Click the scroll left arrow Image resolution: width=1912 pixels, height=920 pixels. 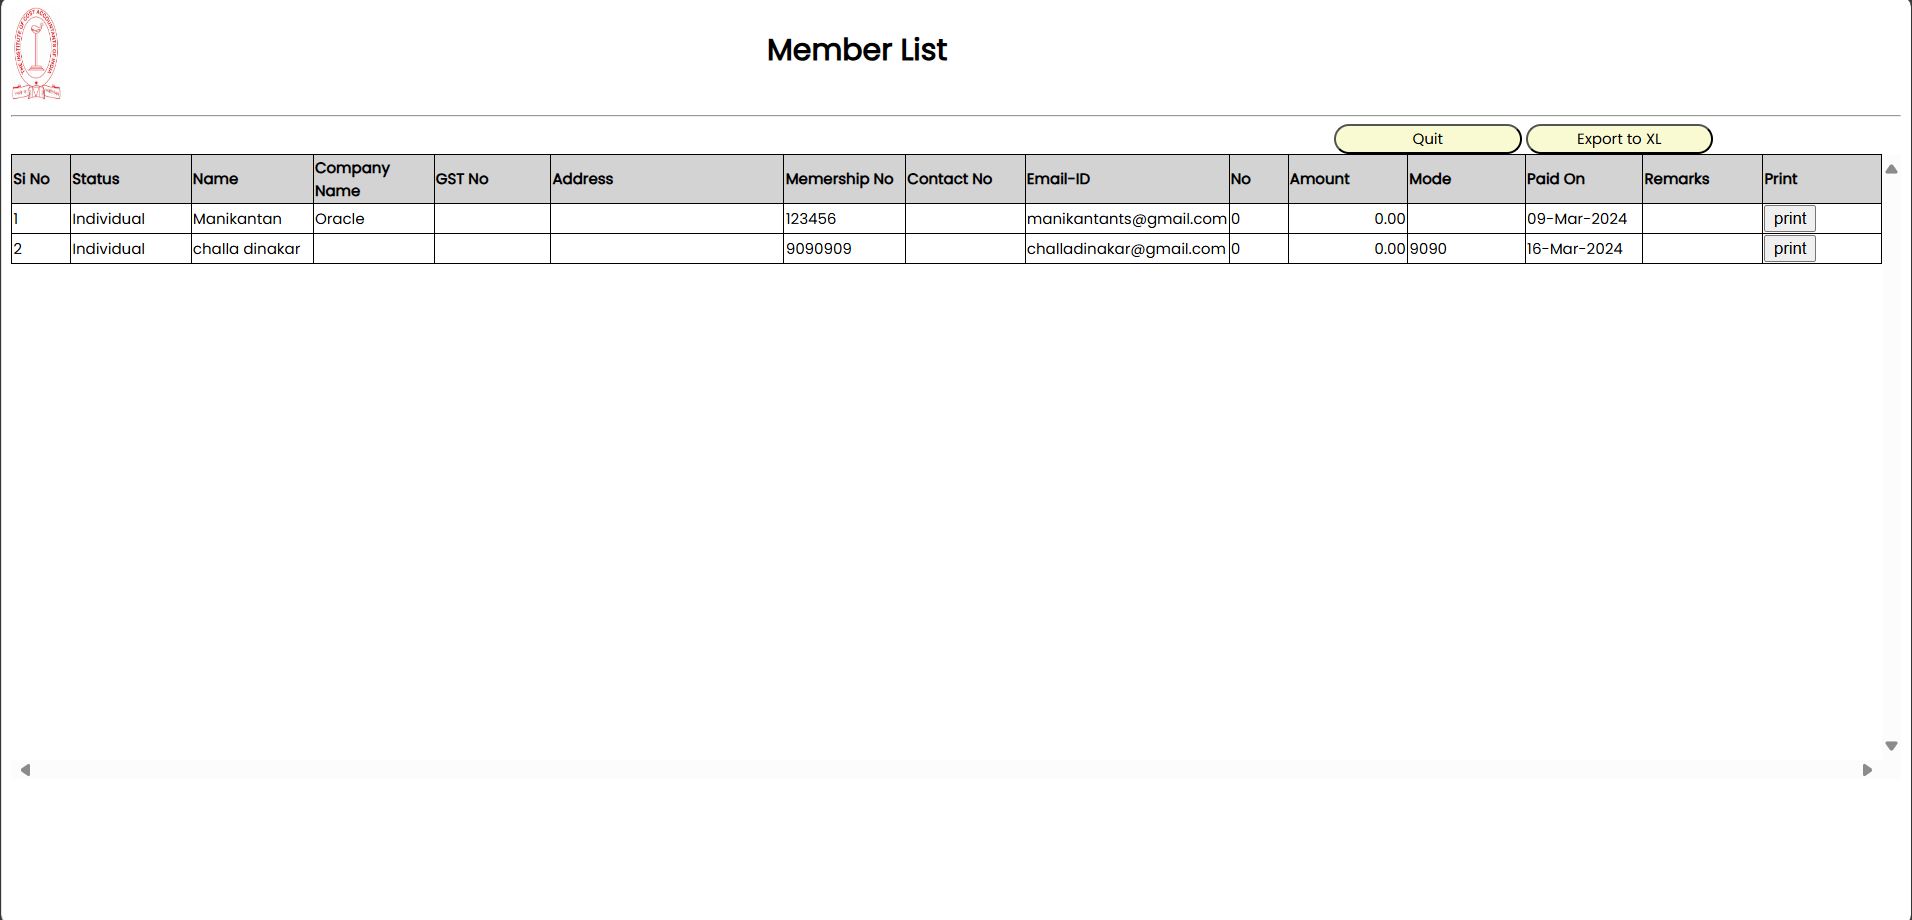pos(26,770)
